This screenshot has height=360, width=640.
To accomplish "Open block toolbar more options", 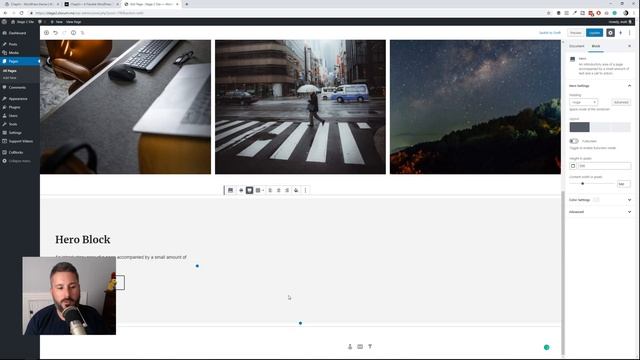I will [305, 190].
